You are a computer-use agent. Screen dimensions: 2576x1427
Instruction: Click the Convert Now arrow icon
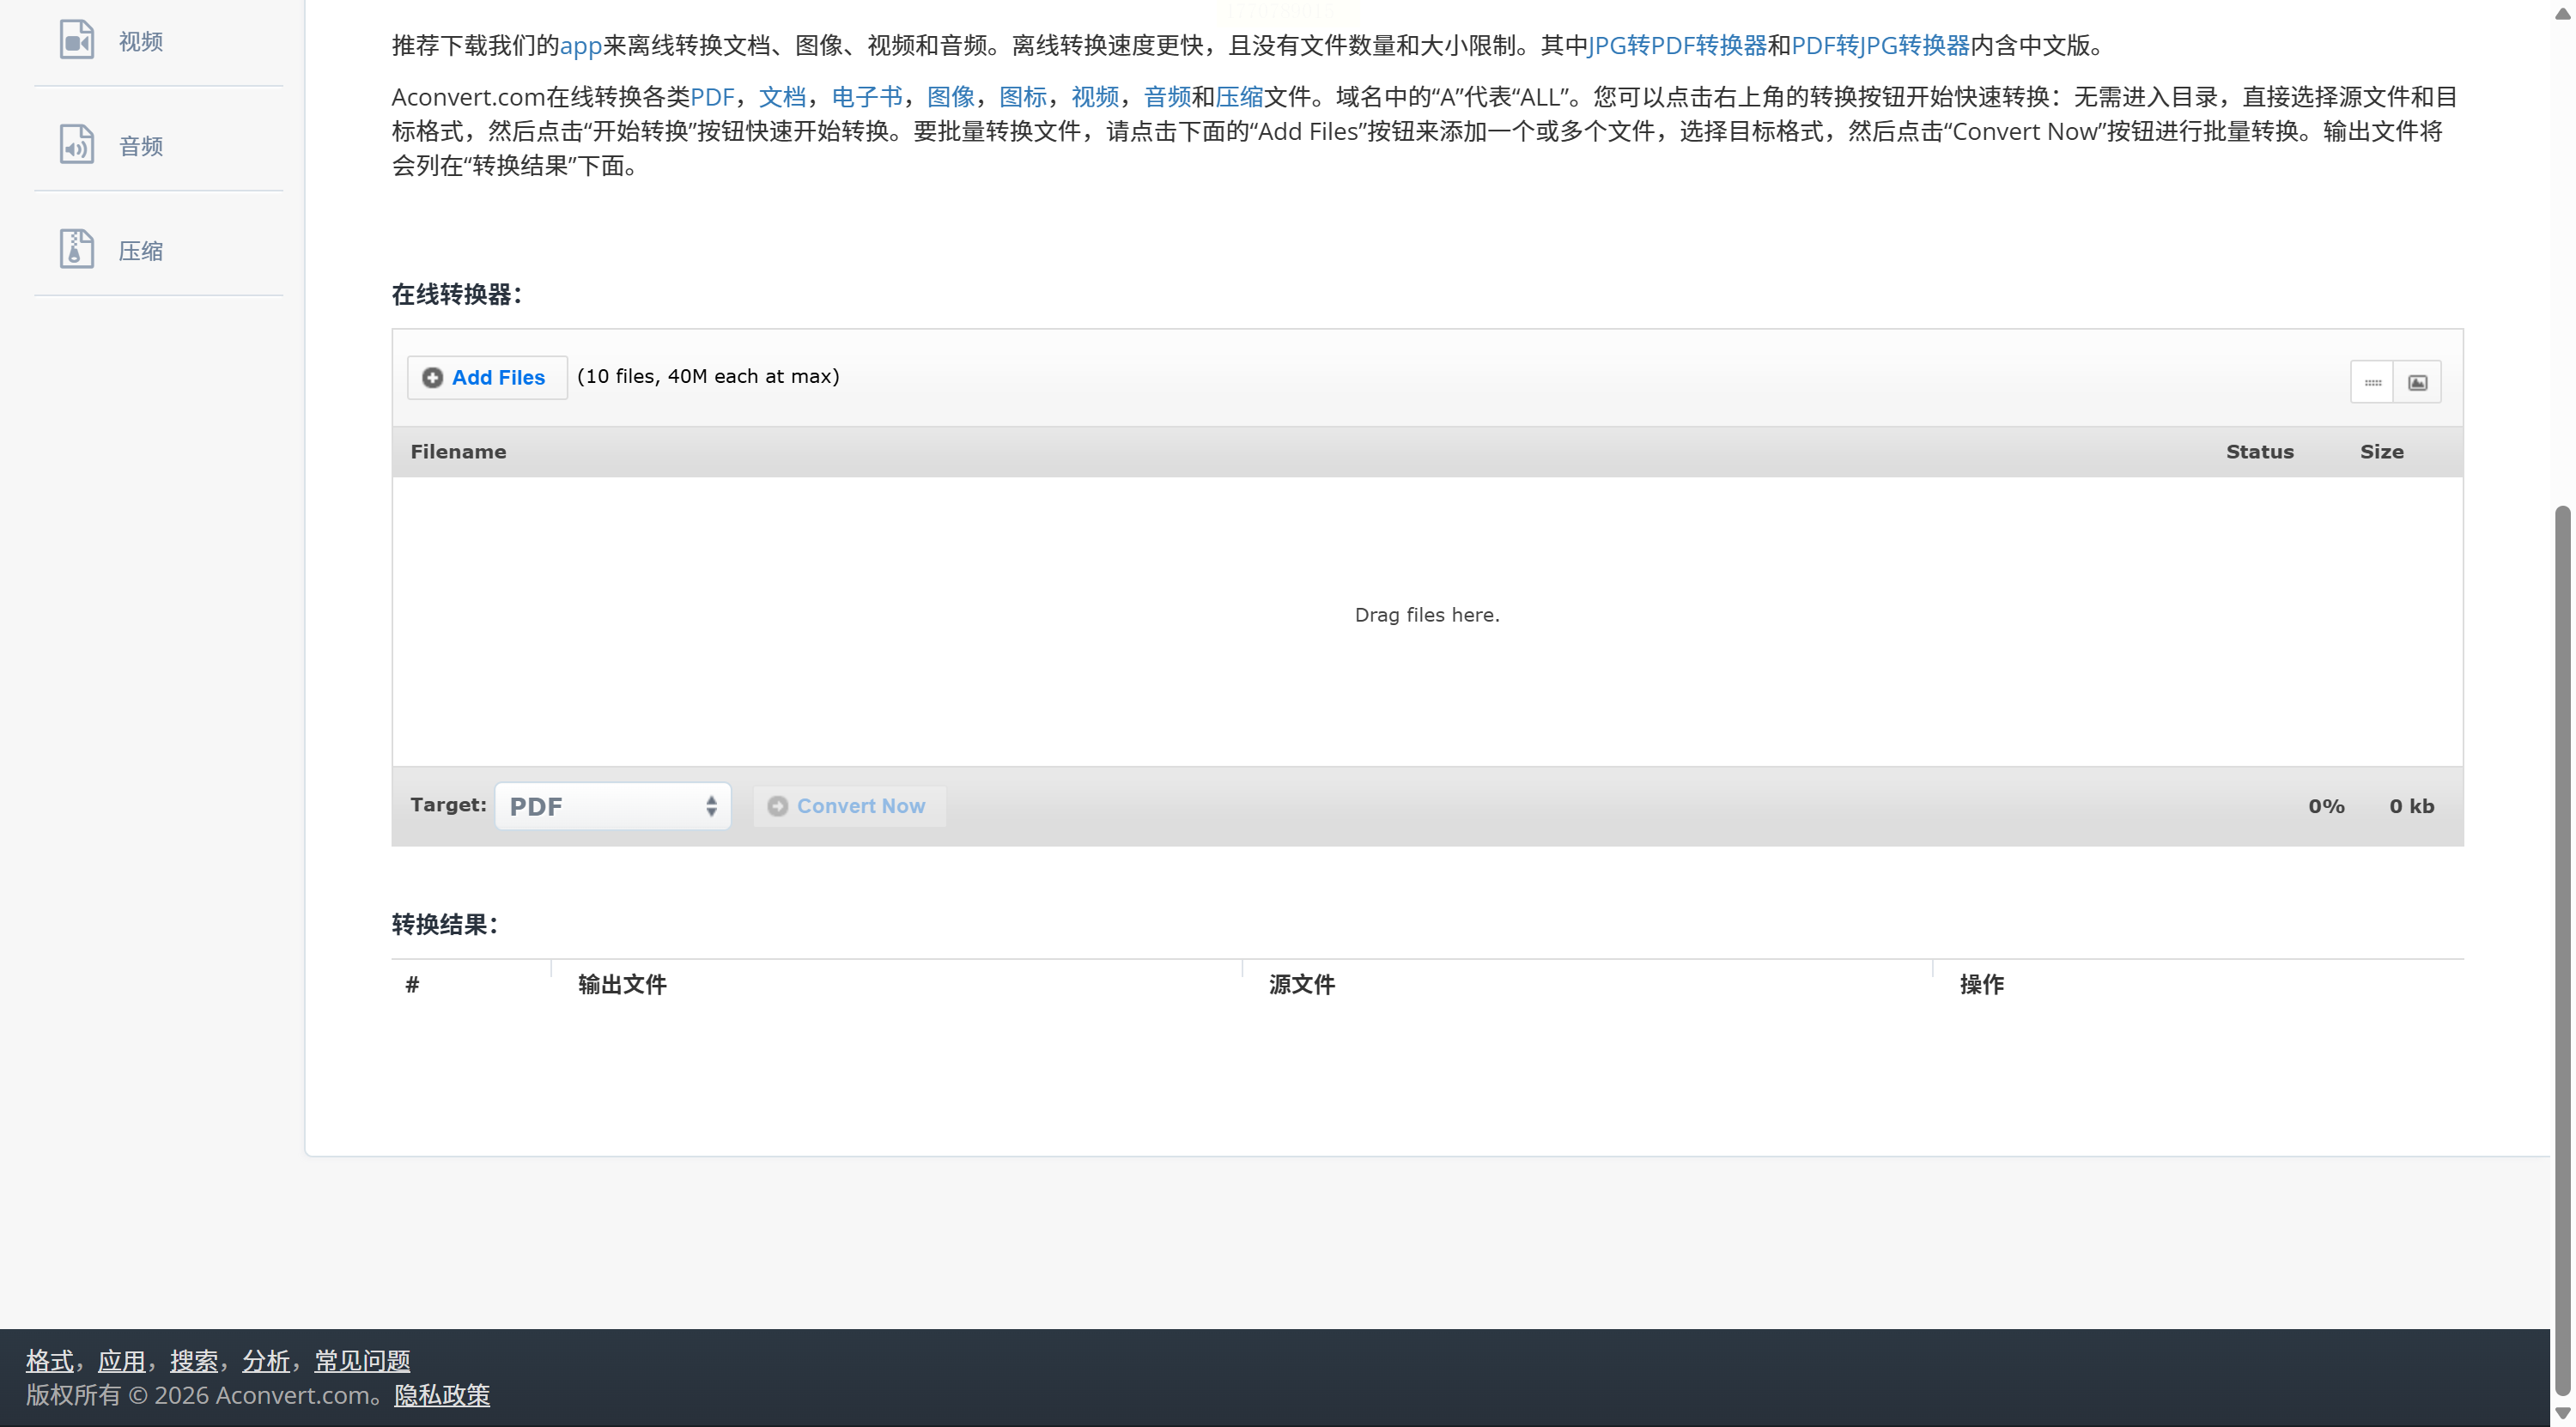click(x=777, y=806)
